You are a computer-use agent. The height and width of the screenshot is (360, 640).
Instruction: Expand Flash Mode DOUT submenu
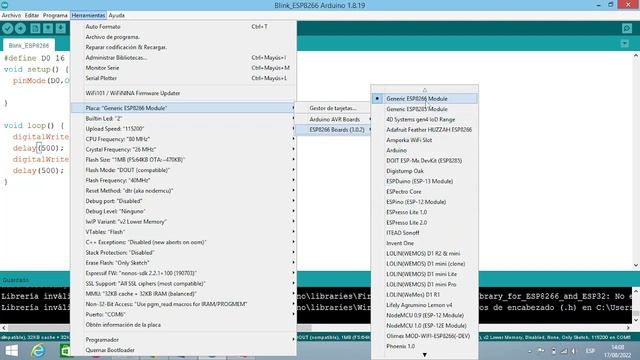(183, 170)
